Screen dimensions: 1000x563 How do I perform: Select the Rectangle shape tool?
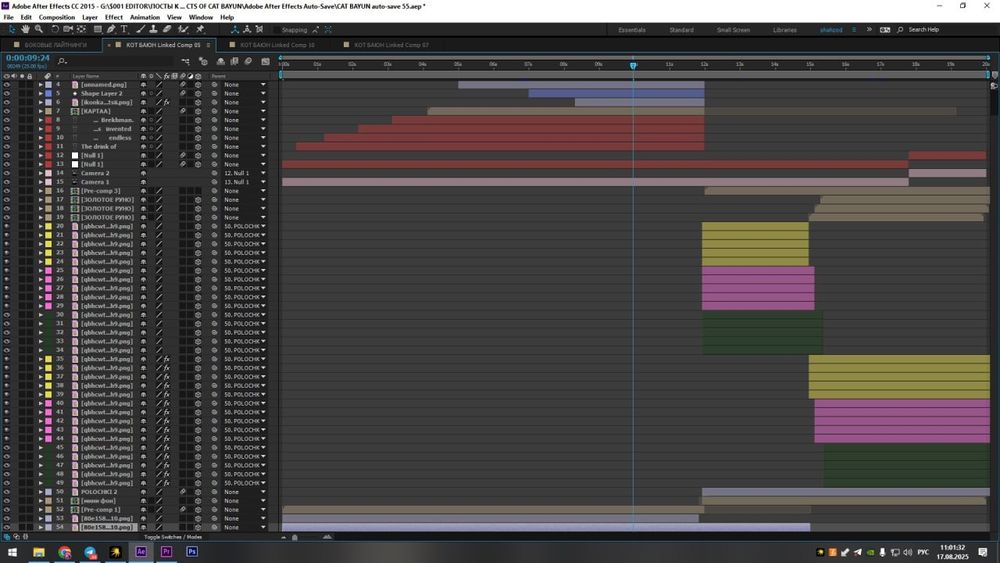[x=98, y=29]
